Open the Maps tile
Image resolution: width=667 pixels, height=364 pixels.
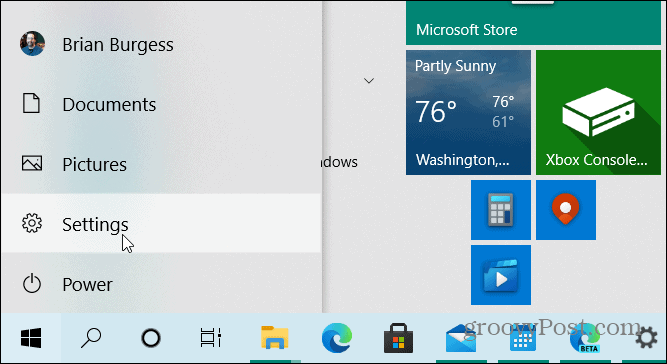(566, 210)
